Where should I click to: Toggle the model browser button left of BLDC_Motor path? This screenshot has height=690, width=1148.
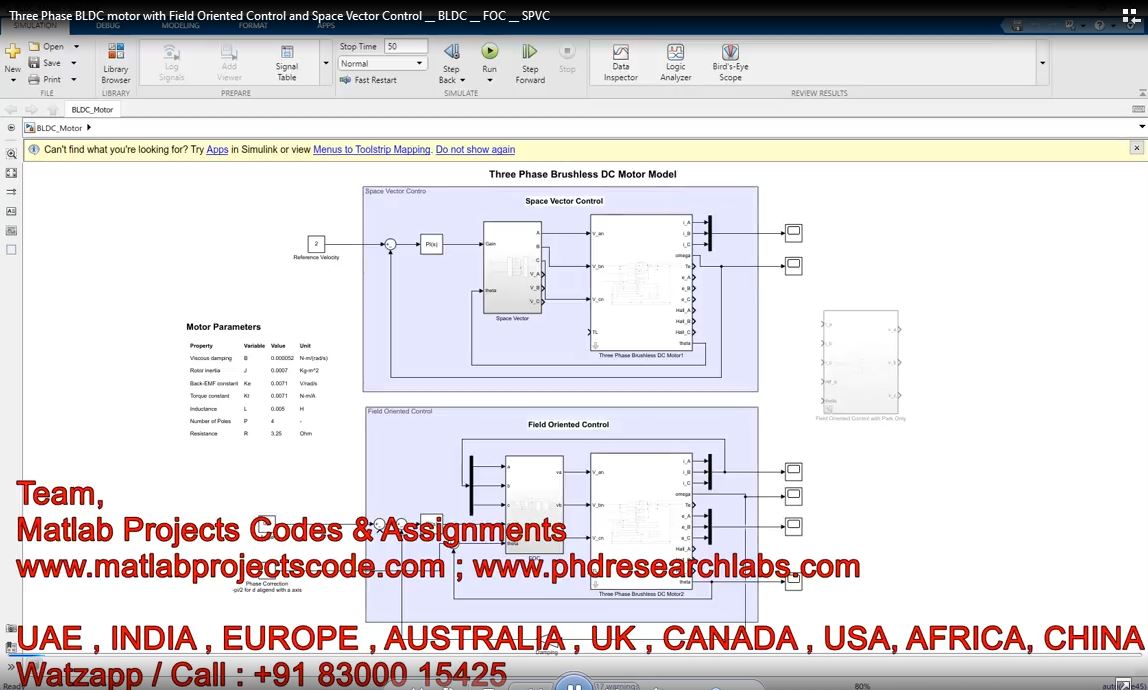click(x=11, y=127)
